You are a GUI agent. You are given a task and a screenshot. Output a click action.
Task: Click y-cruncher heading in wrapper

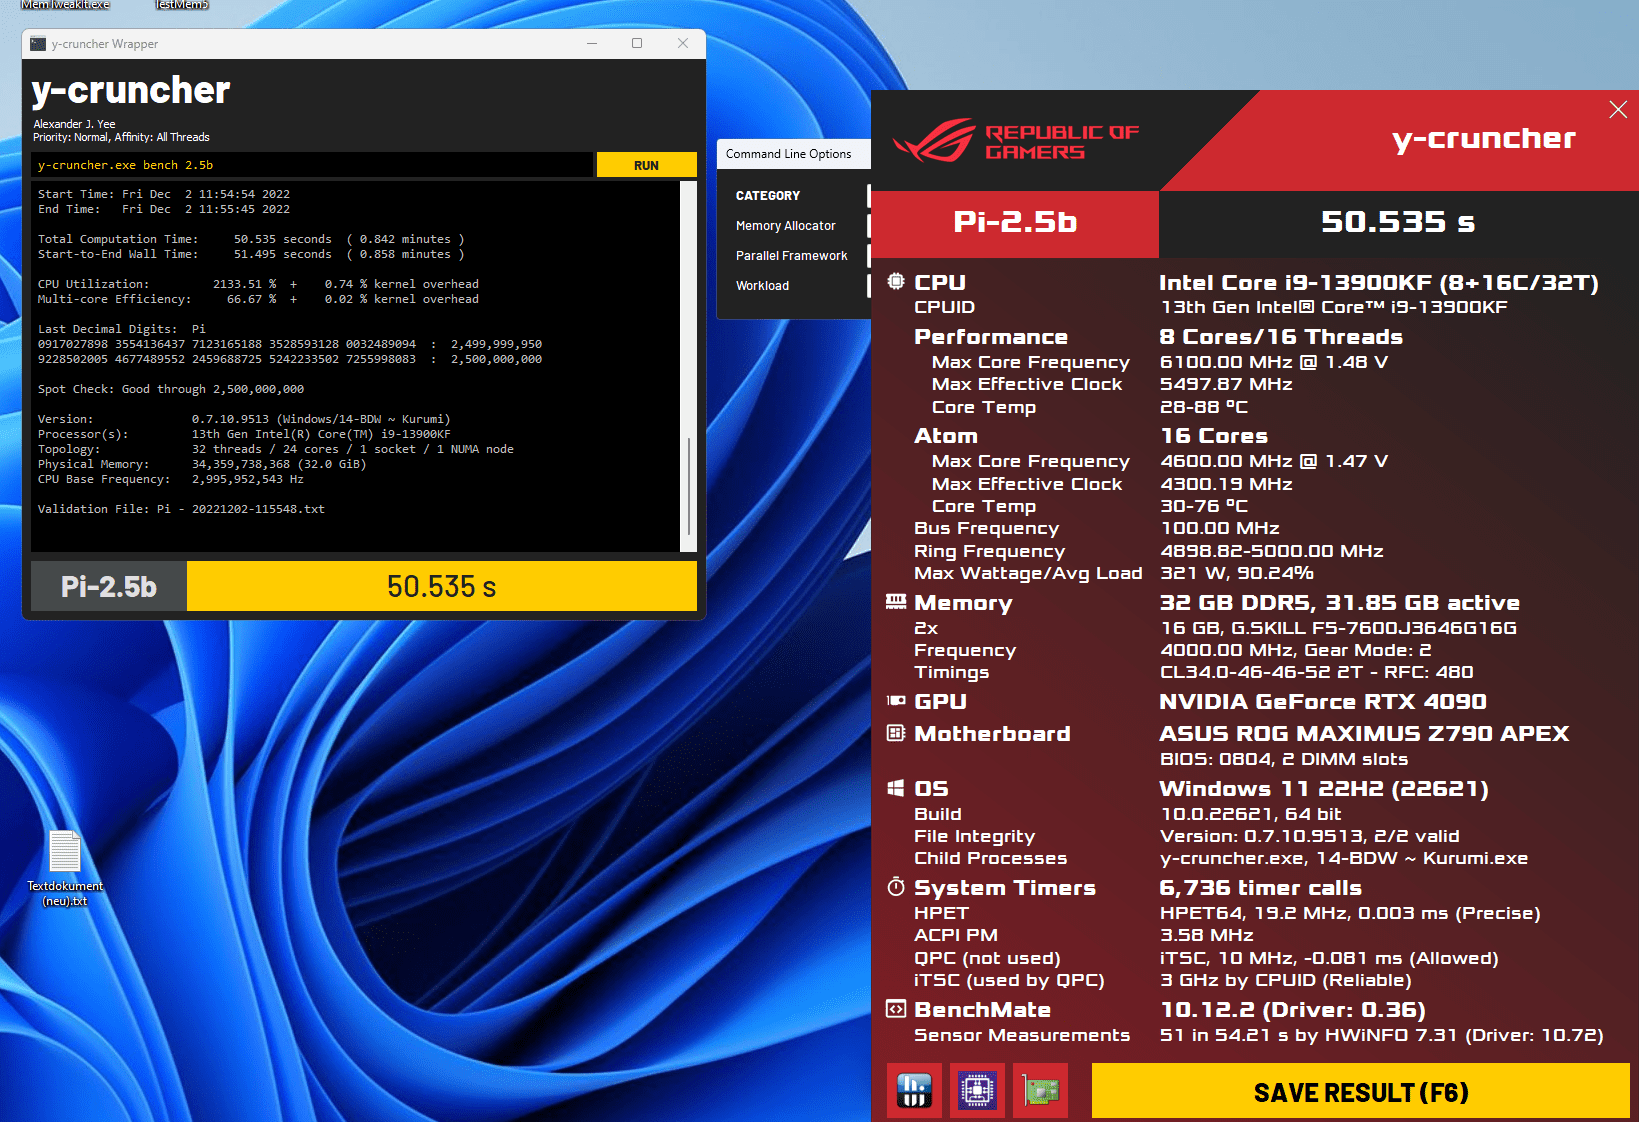click(131, 90)
